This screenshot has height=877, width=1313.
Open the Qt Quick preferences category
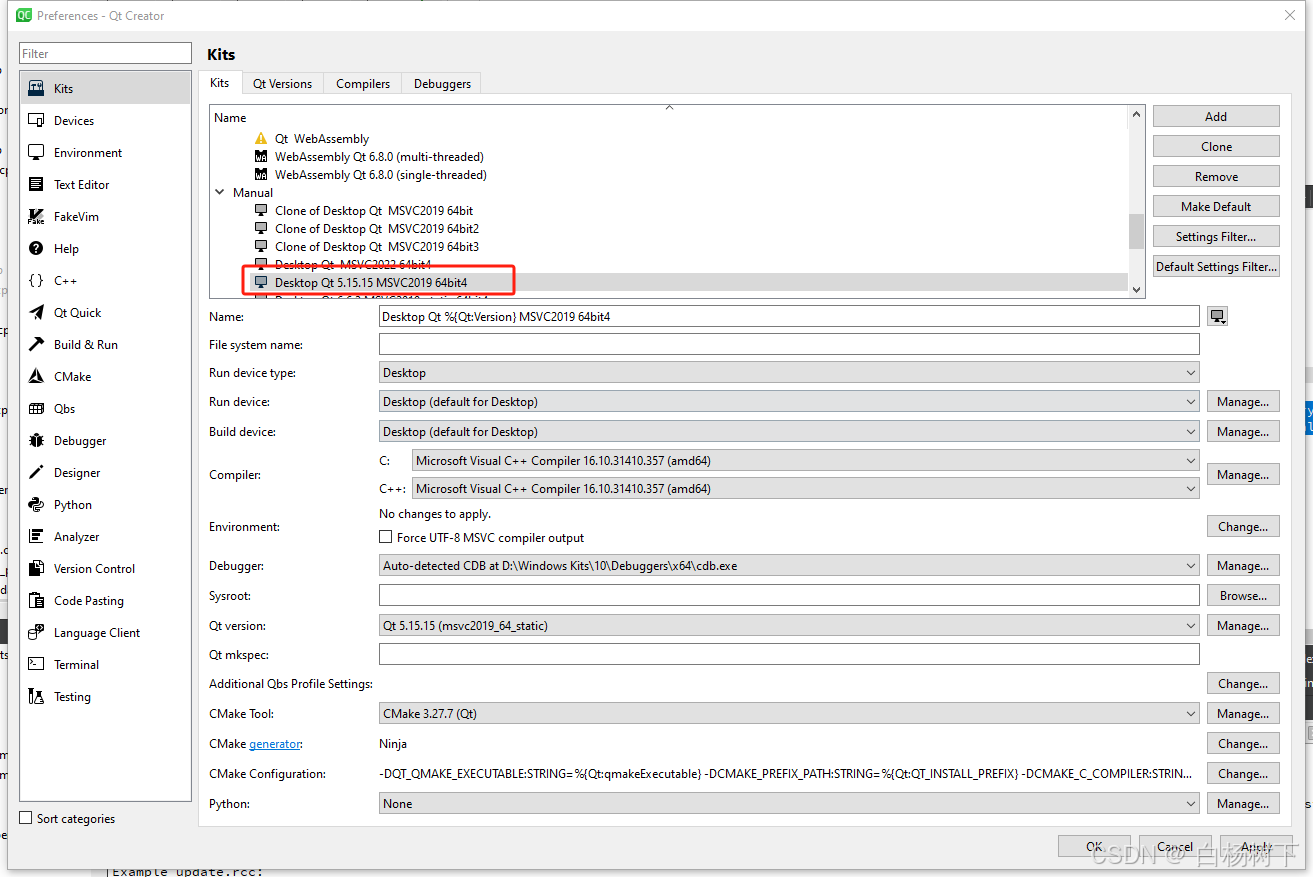pos(105,312)
